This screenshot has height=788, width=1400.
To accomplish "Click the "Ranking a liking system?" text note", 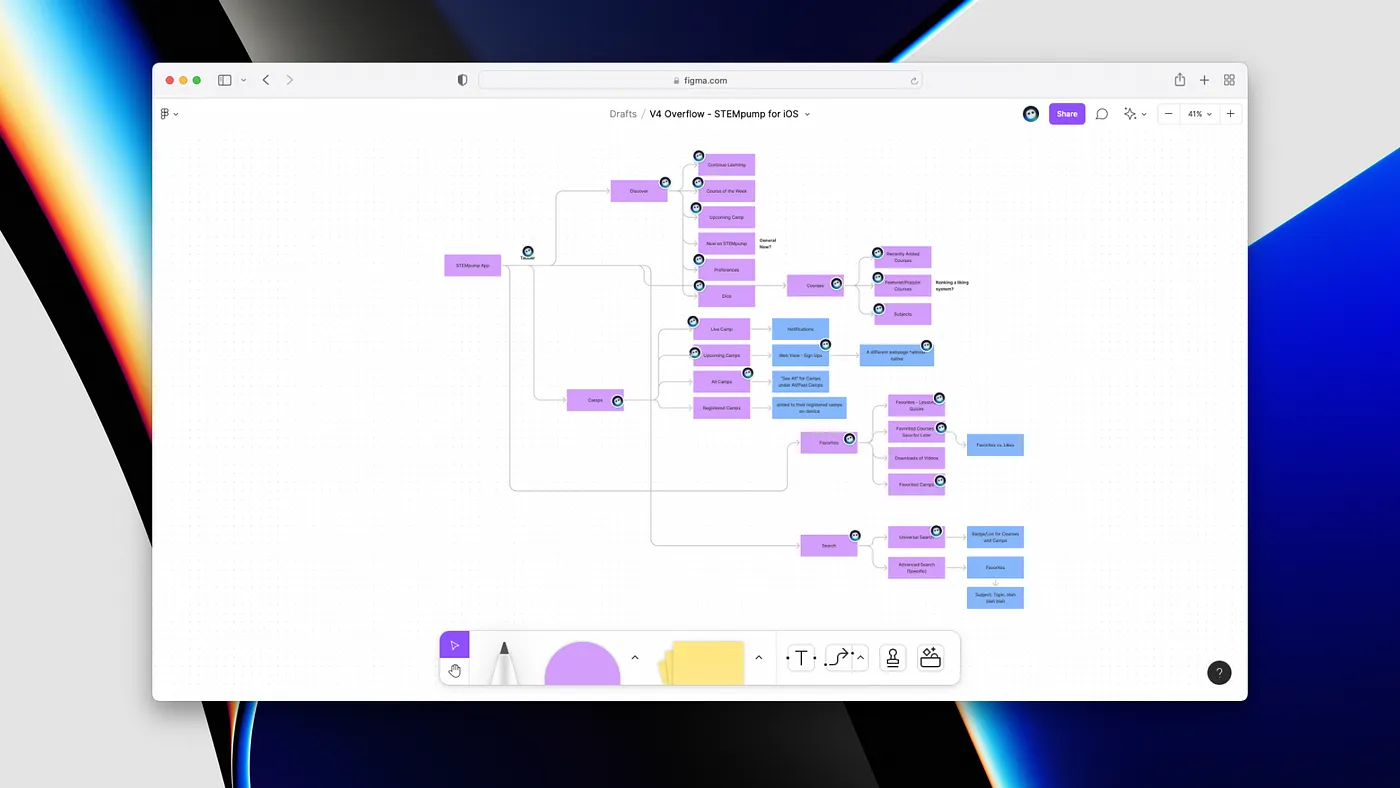I will [952, 286].
